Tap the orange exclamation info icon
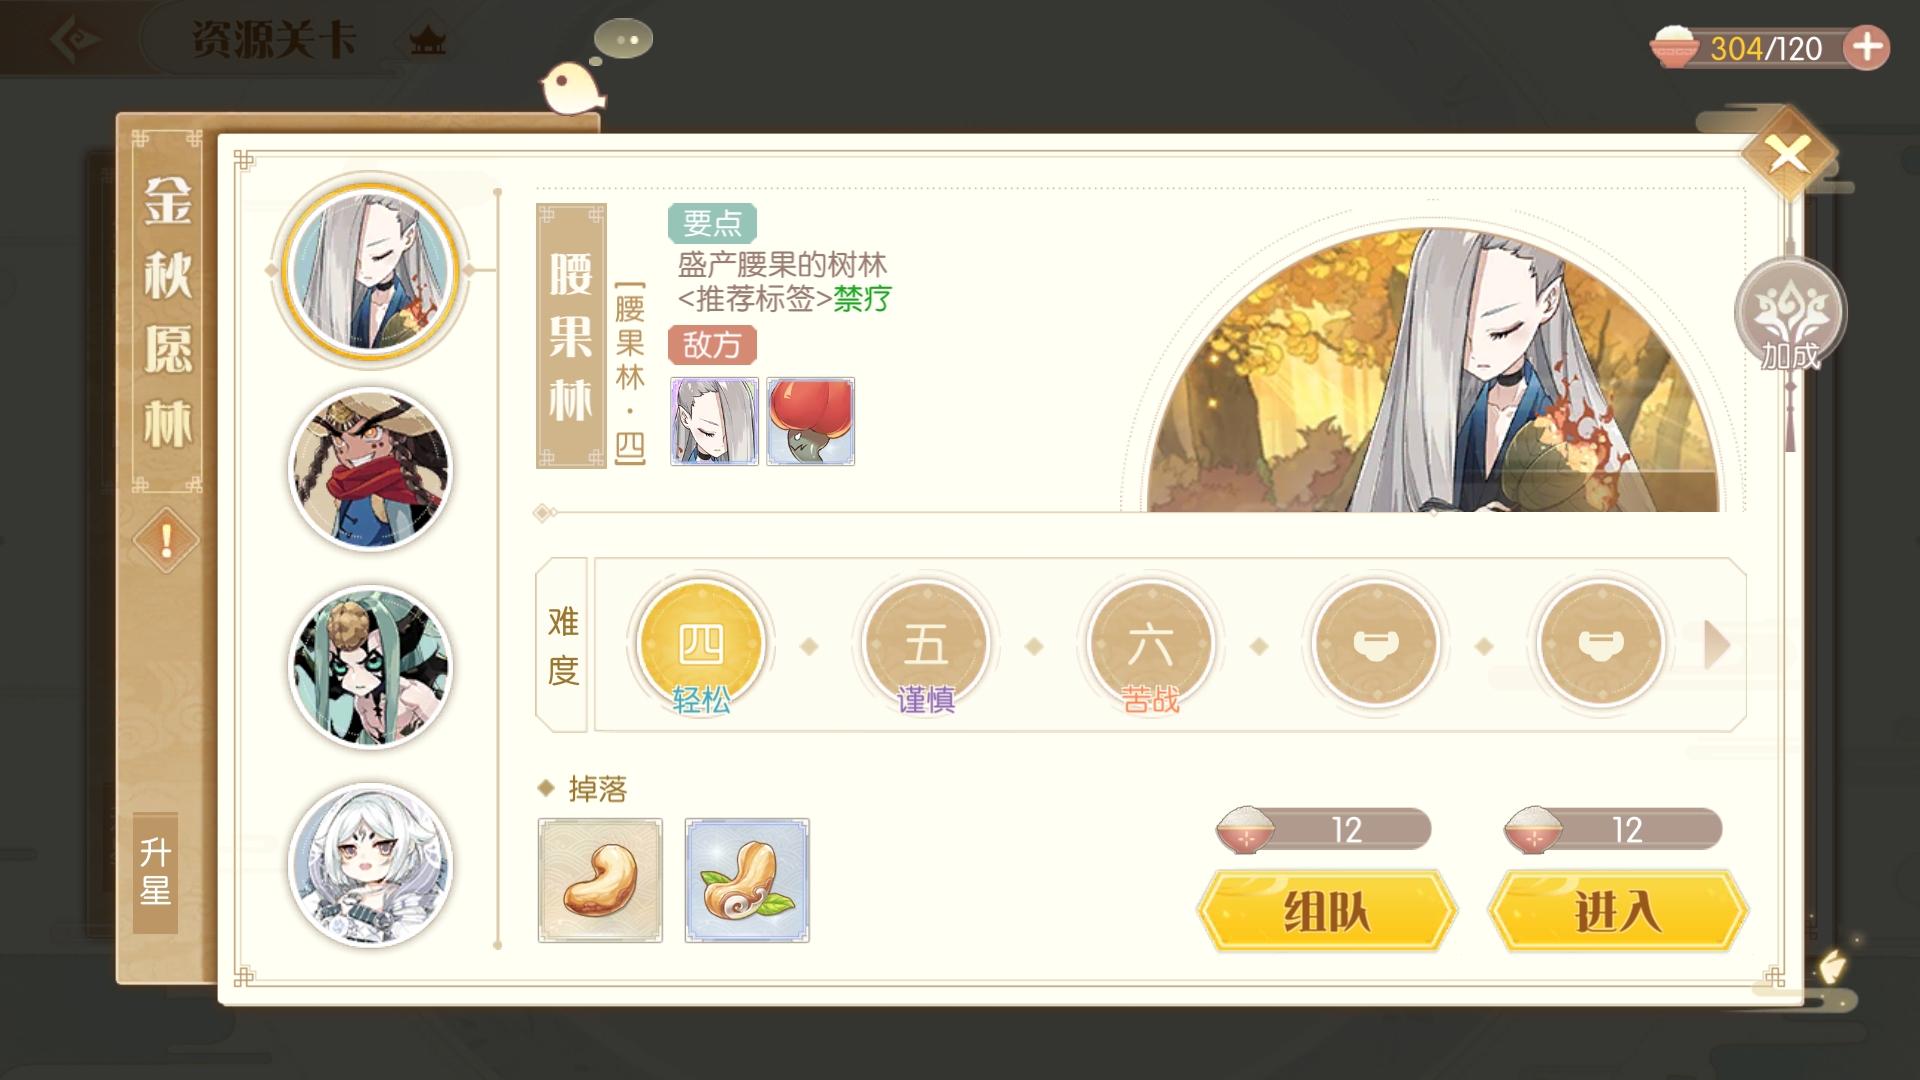The height and width of the screenshot is (1080, 1920). tap(166, 541)
